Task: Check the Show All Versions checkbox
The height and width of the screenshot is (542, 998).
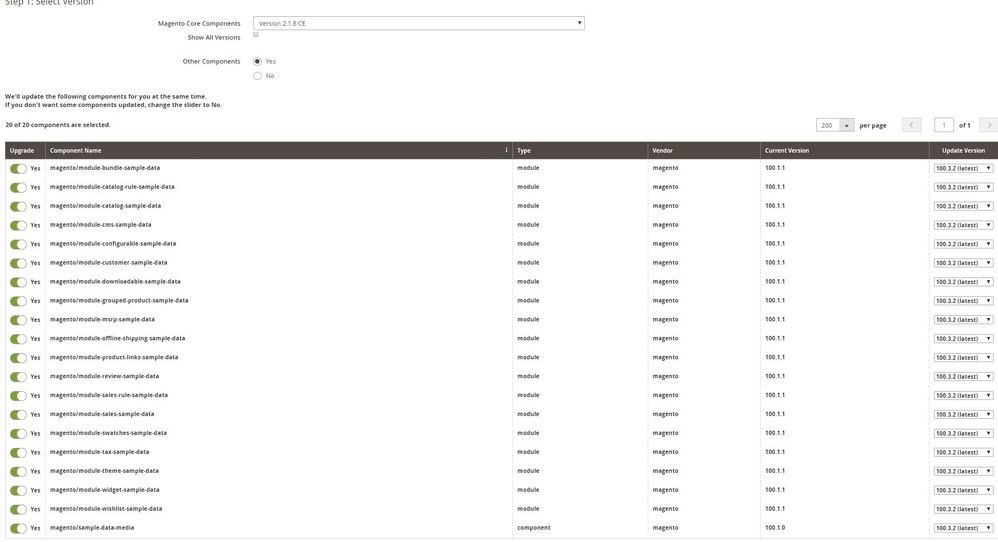Action: point(256,34)
